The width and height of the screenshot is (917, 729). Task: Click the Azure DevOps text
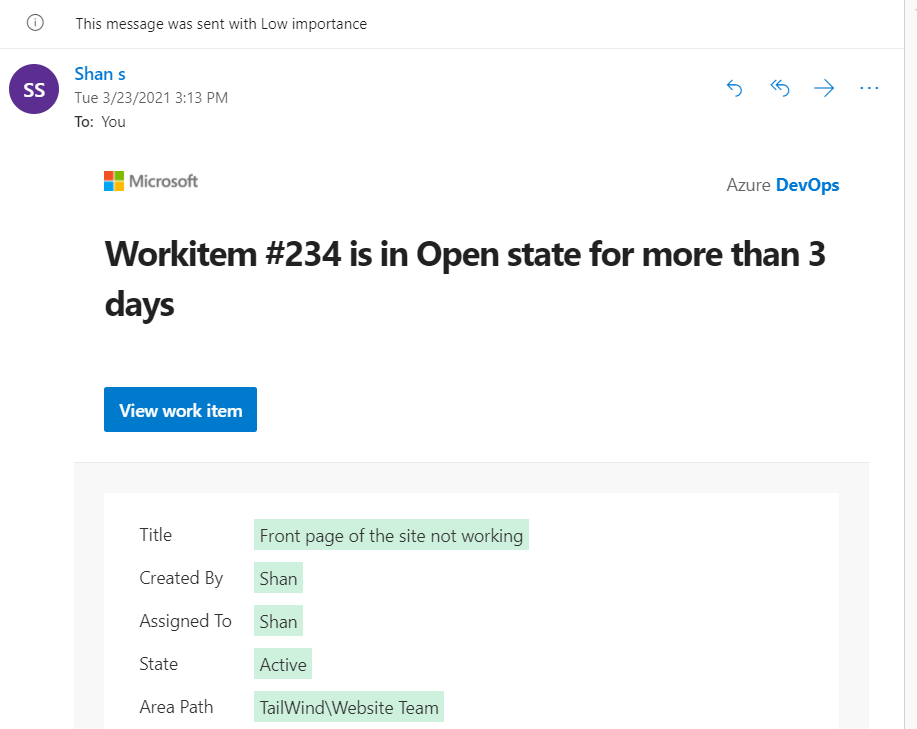tap(782, 185)
